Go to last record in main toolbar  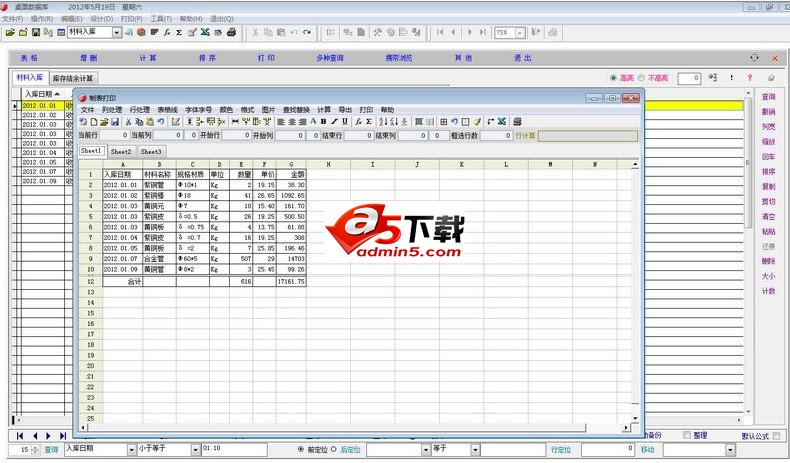[x=483, y=32]
